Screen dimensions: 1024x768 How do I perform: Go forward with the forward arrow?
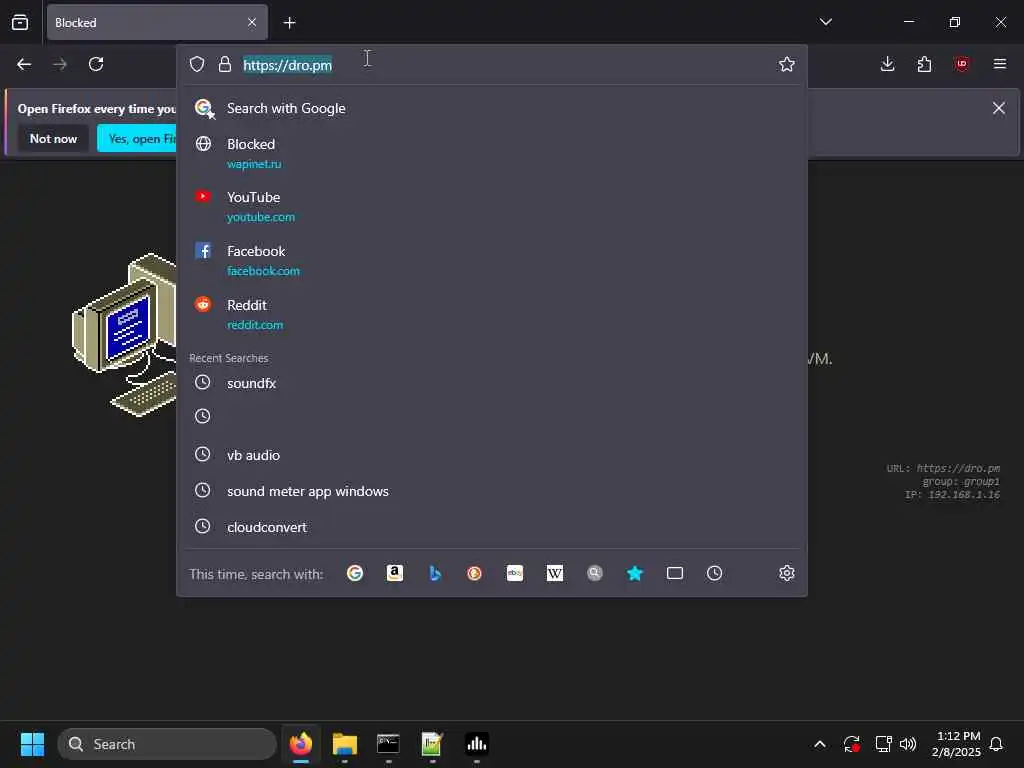coord(60,64)
